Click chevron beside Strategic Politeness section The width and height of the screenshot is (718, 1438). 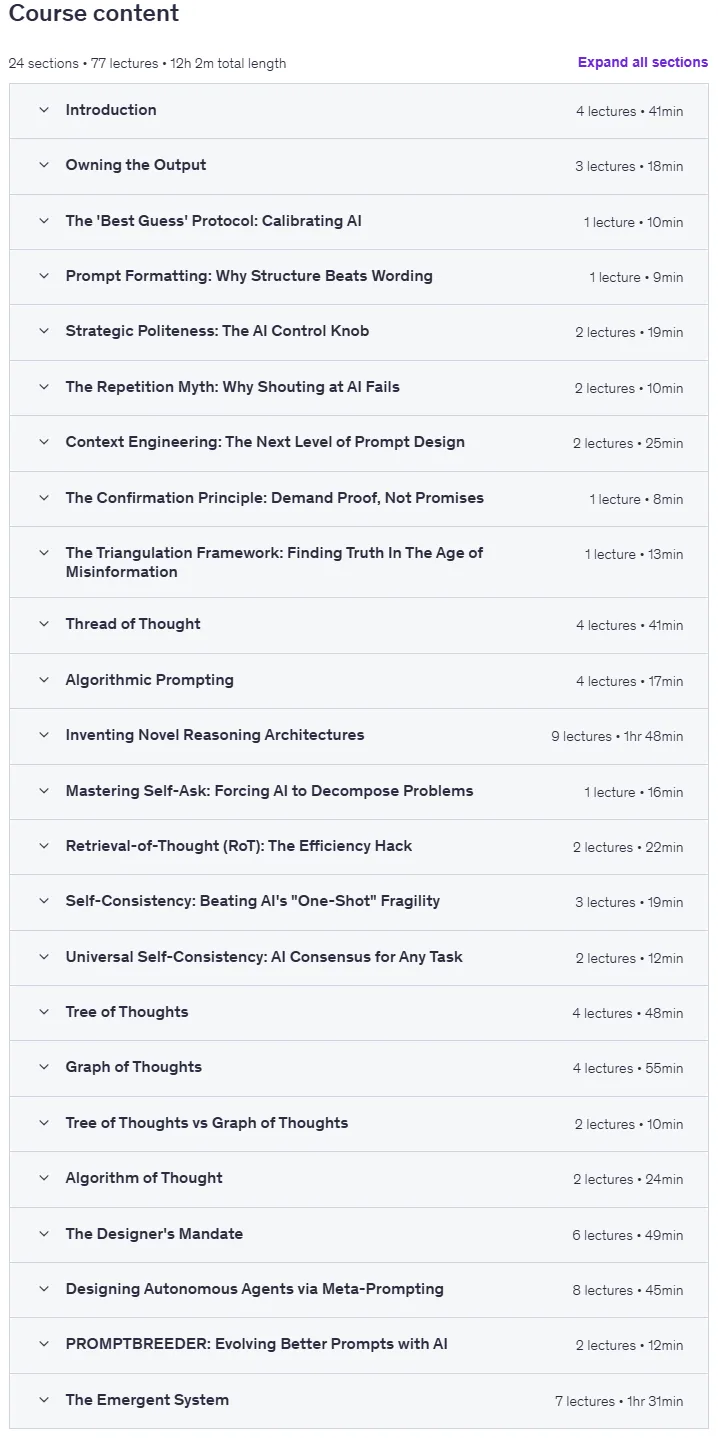click(44, 331)
